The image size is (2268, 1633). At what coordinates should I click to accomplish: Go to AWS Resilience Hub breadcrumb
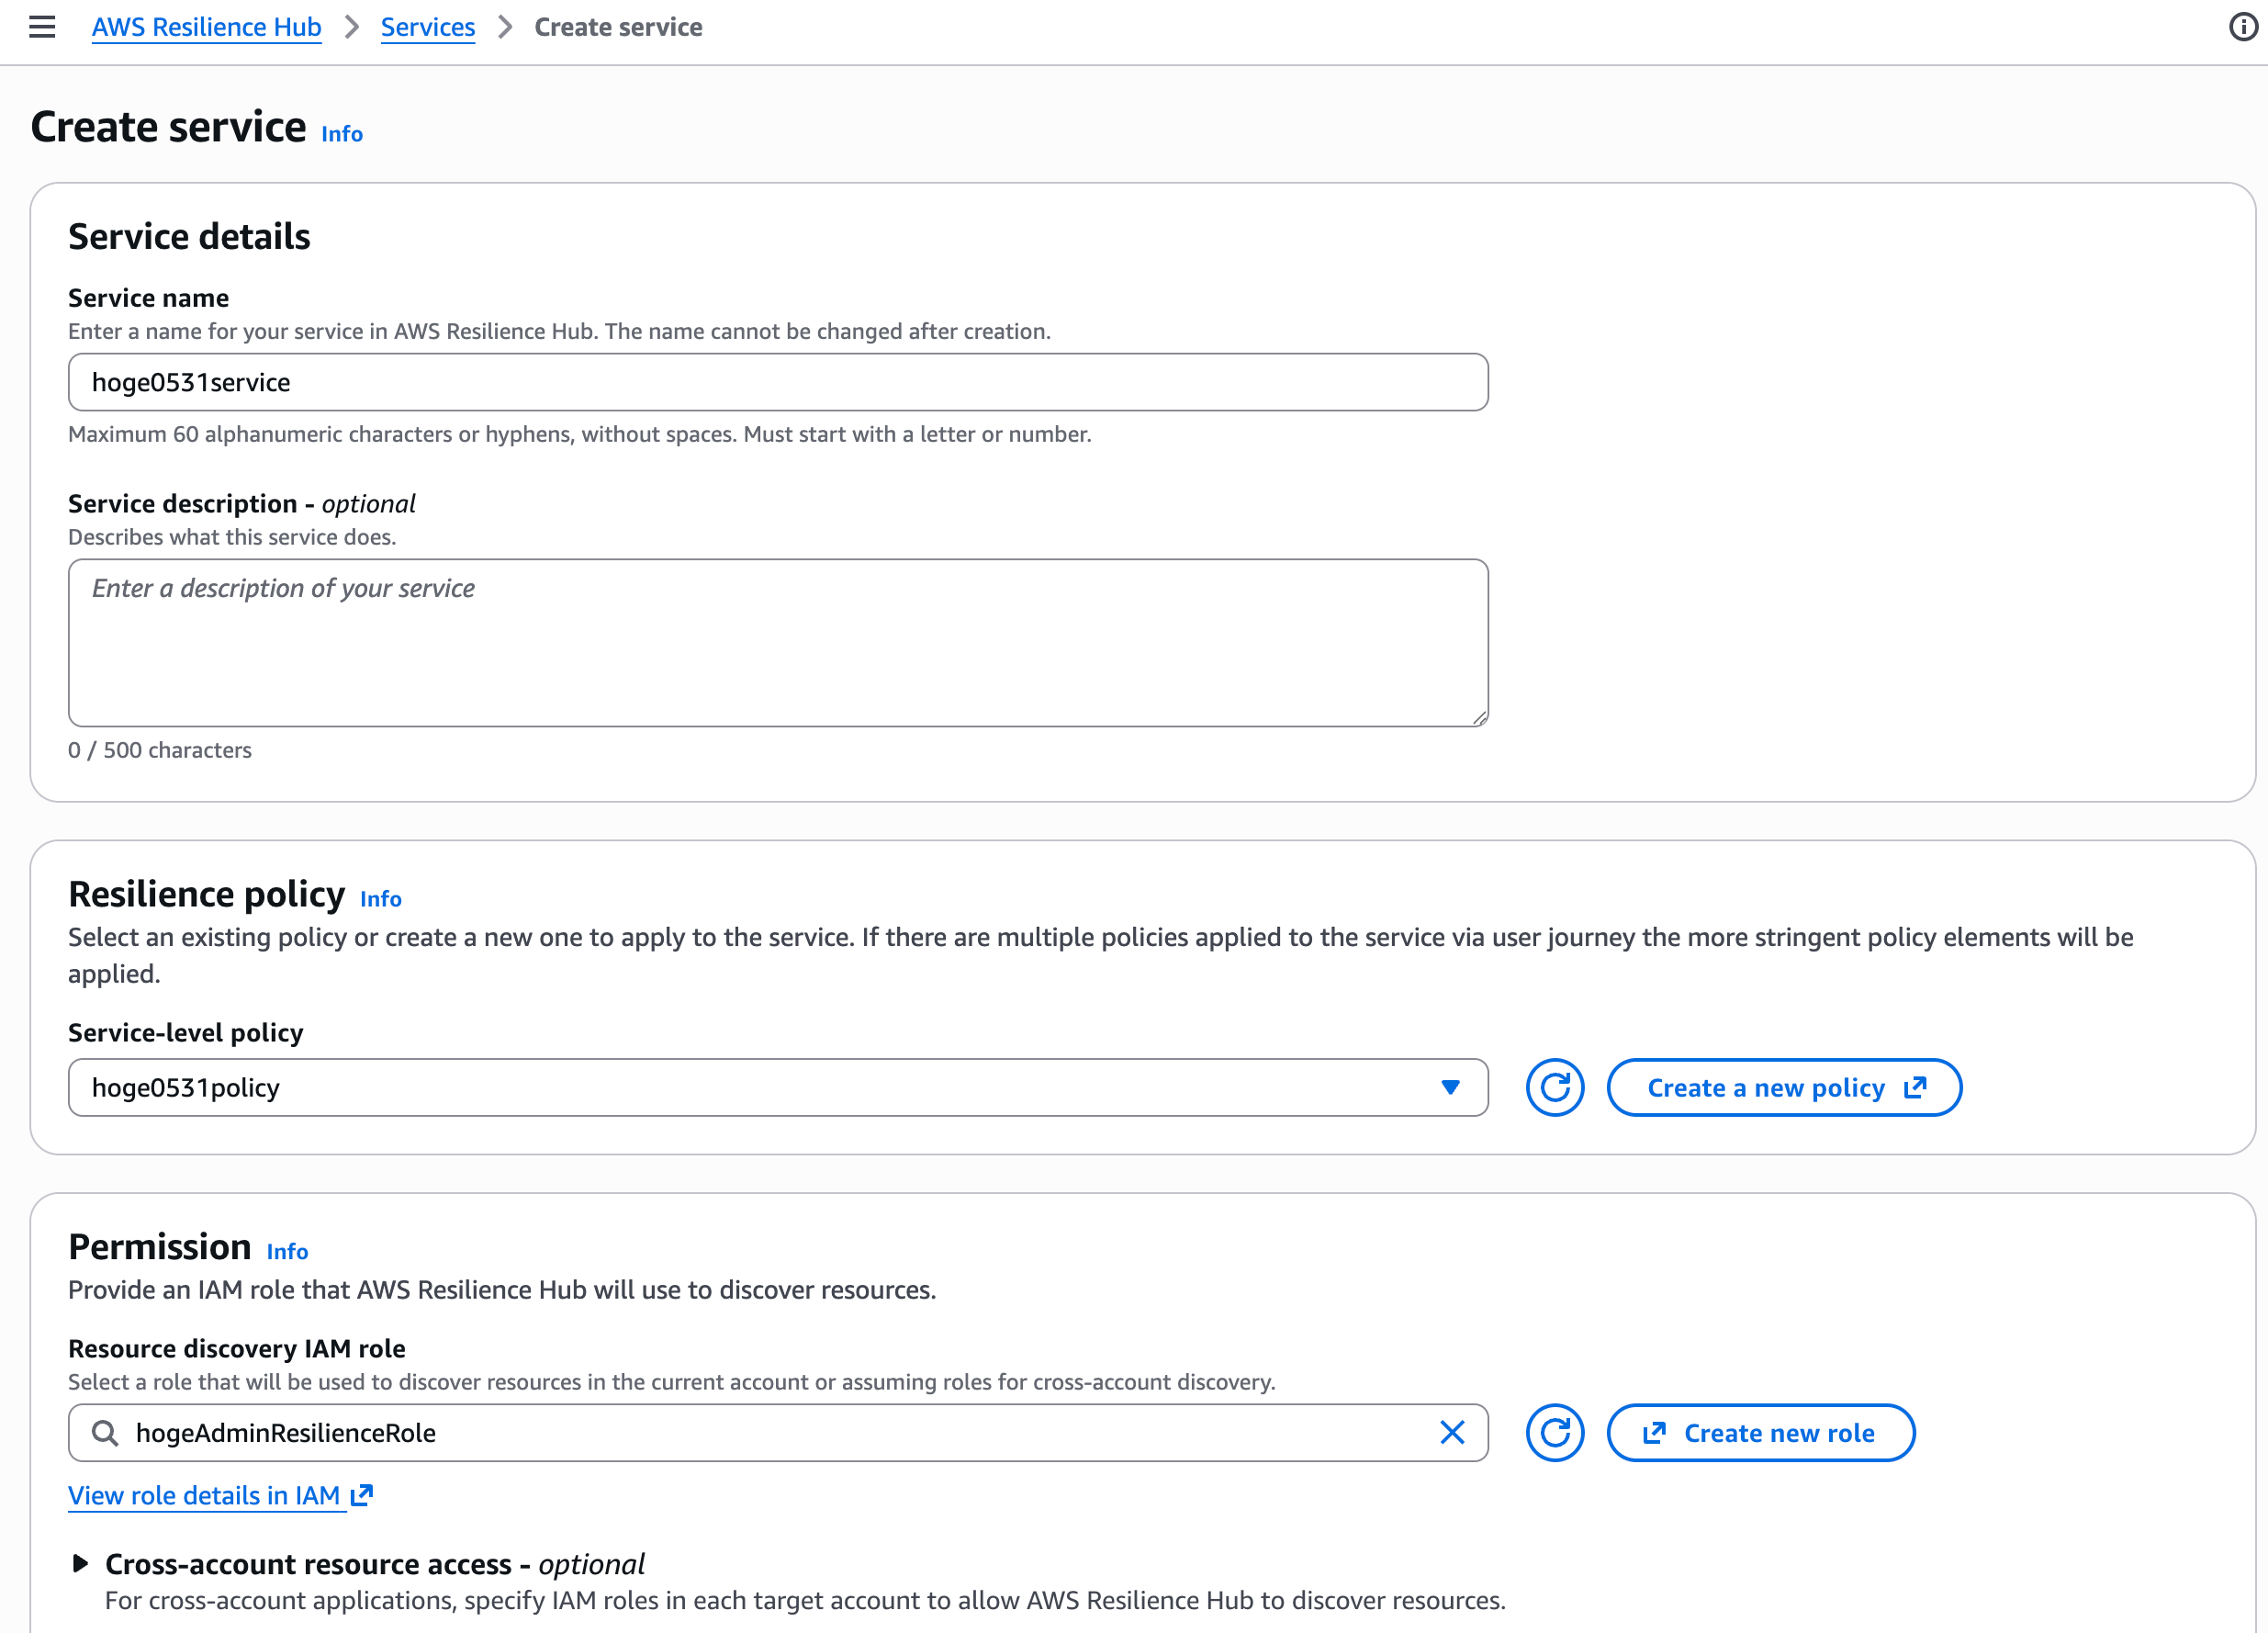pos(206,27)
